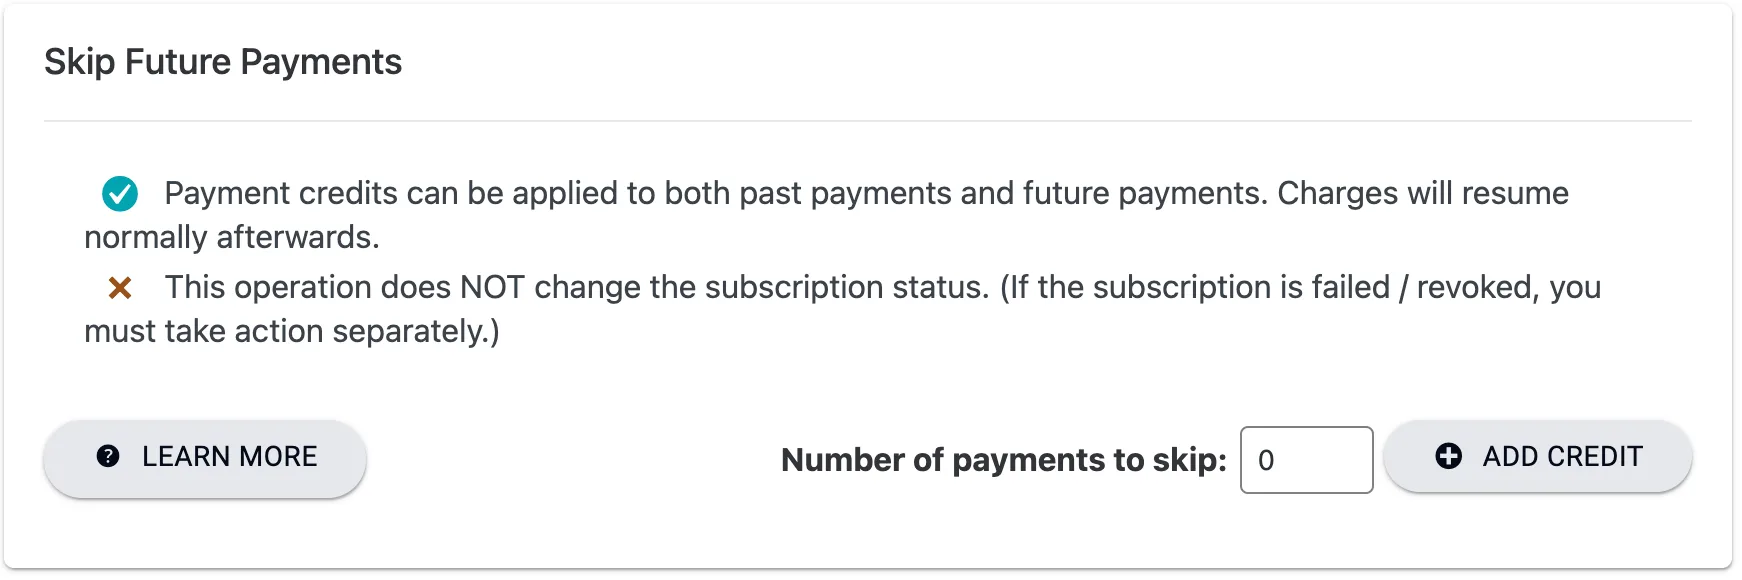The height and width of the screenshot is (580, 1742).
Task: Click the X beside subscription status warning
Action: click(121, 288)
